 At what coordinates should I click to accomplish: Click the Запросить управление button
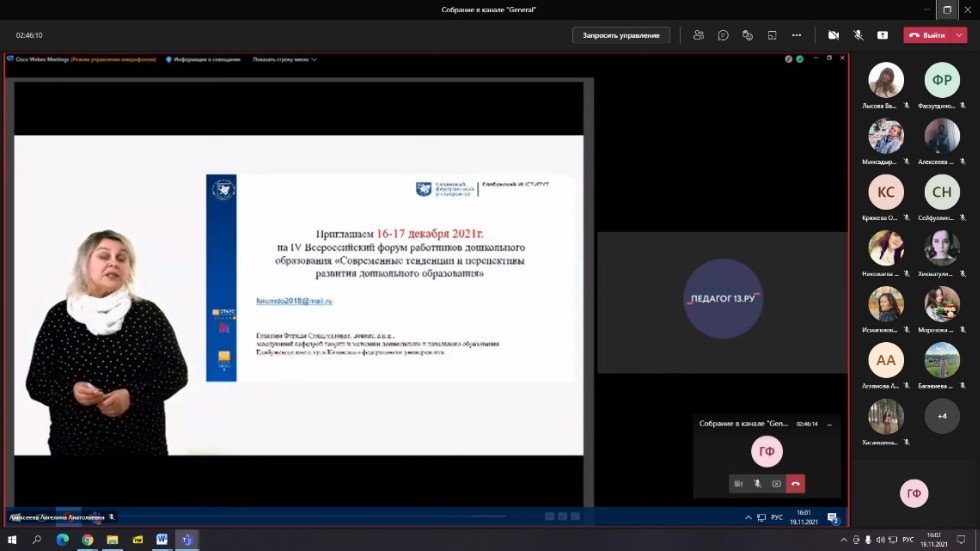coord(620,35)
